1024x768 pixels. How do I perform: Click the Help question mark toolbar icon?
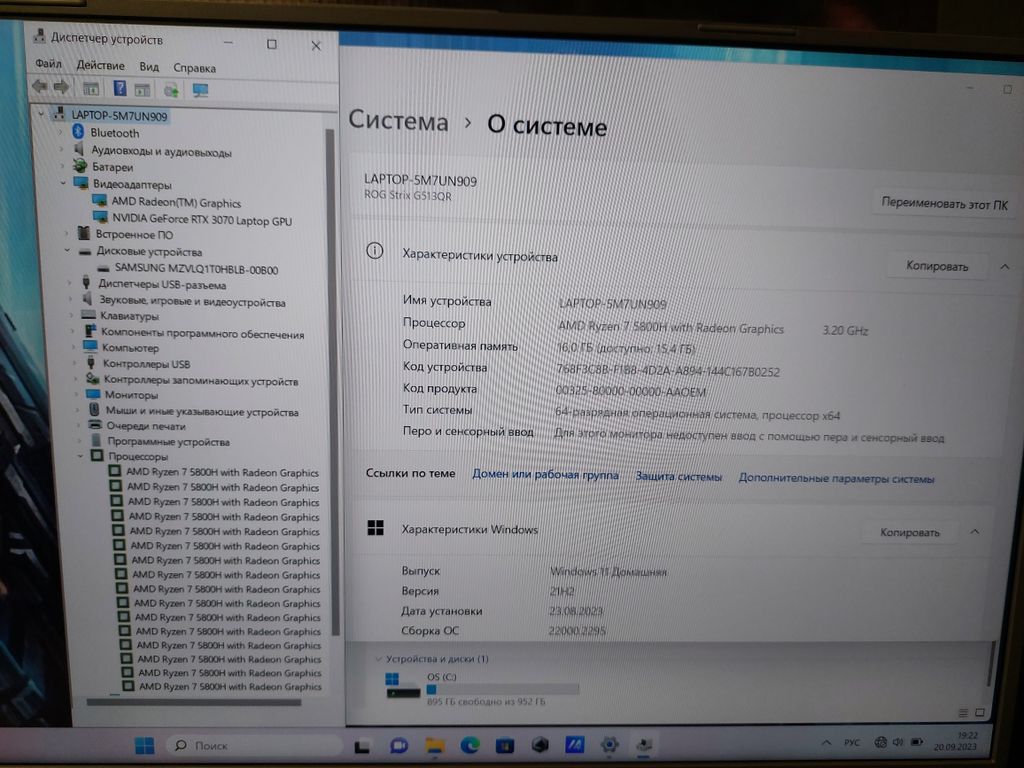[119, 89]
